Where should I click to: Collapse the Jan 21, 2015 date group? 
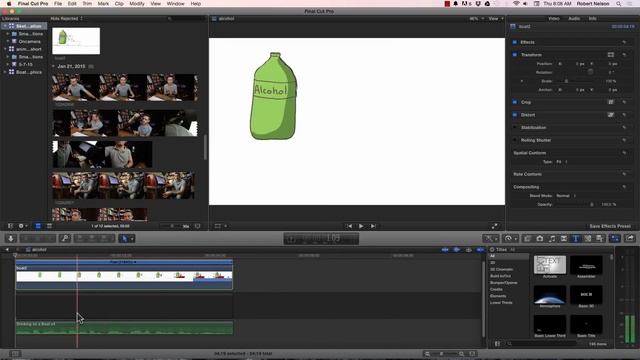point(53,66)
